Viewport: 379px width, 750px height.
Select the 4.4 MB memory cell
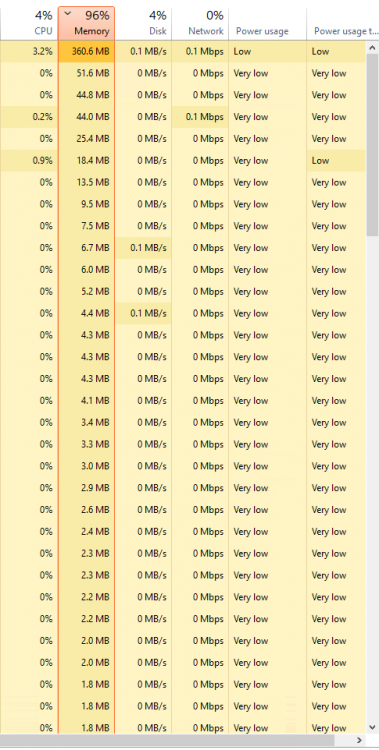(x=87, y=313)
